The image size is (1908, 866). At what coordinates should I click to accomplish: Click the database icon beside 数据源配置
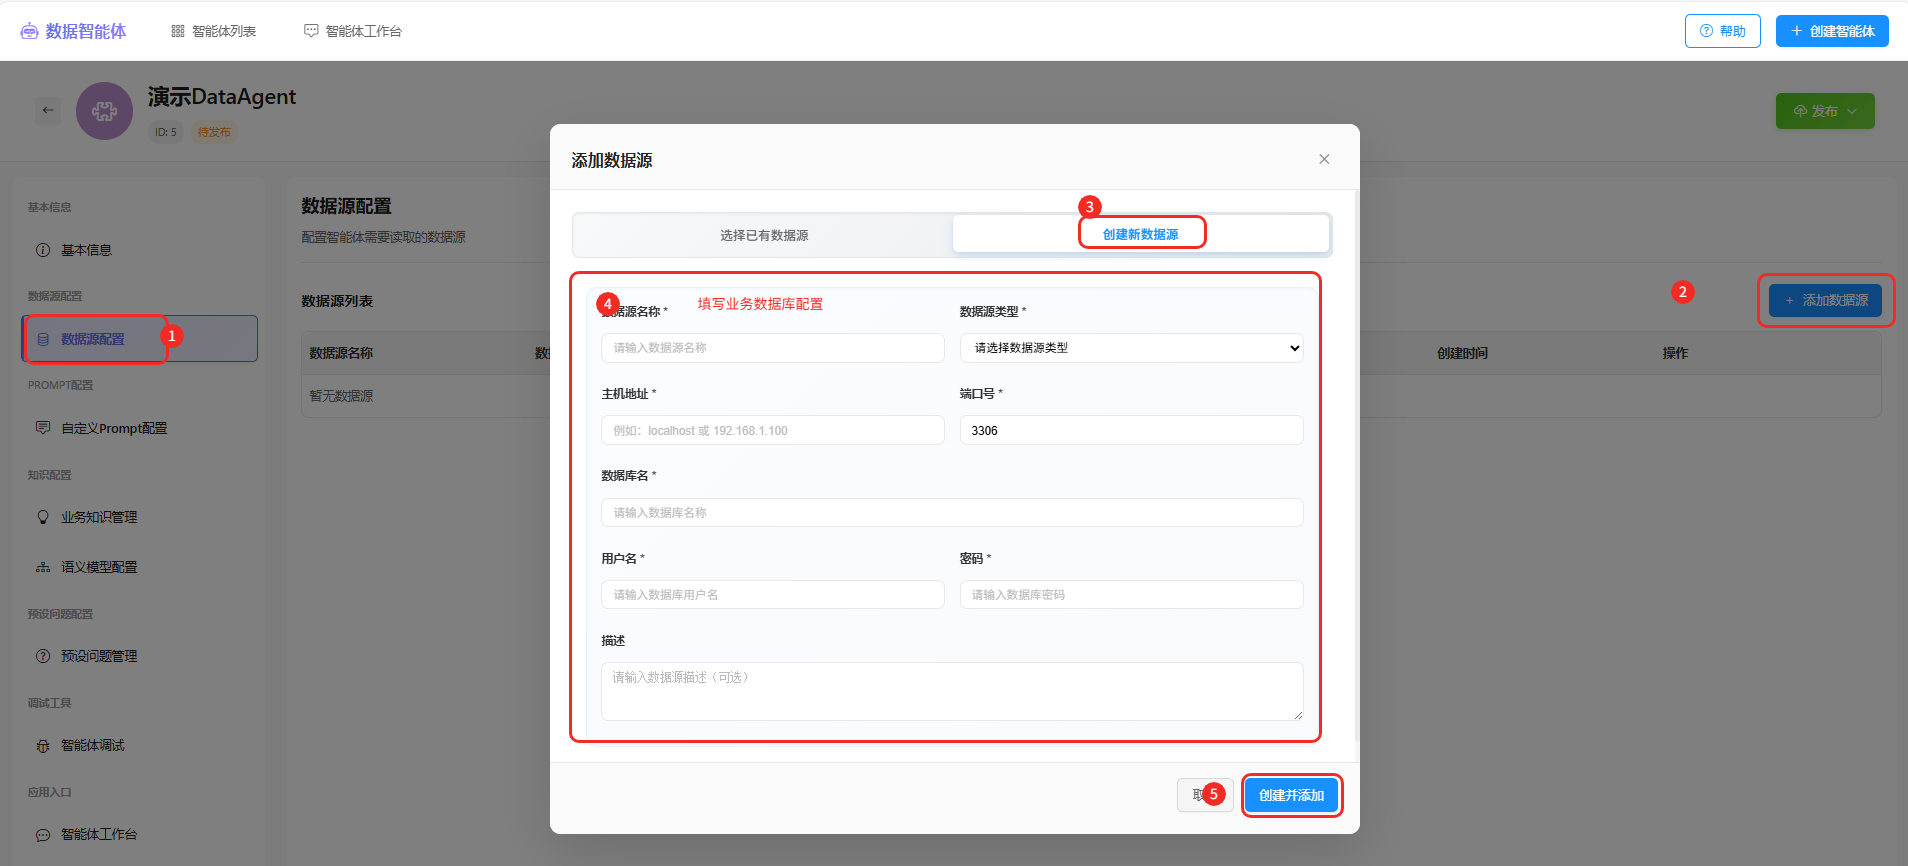(x=43, y=339)
